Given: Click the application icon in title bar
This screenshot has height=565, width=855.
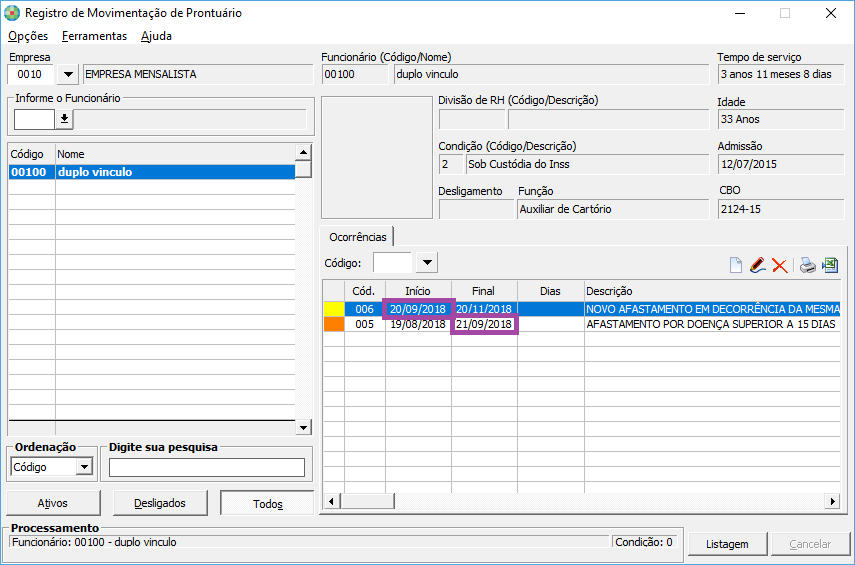Looking at the screenshot, I should point(11,13).
